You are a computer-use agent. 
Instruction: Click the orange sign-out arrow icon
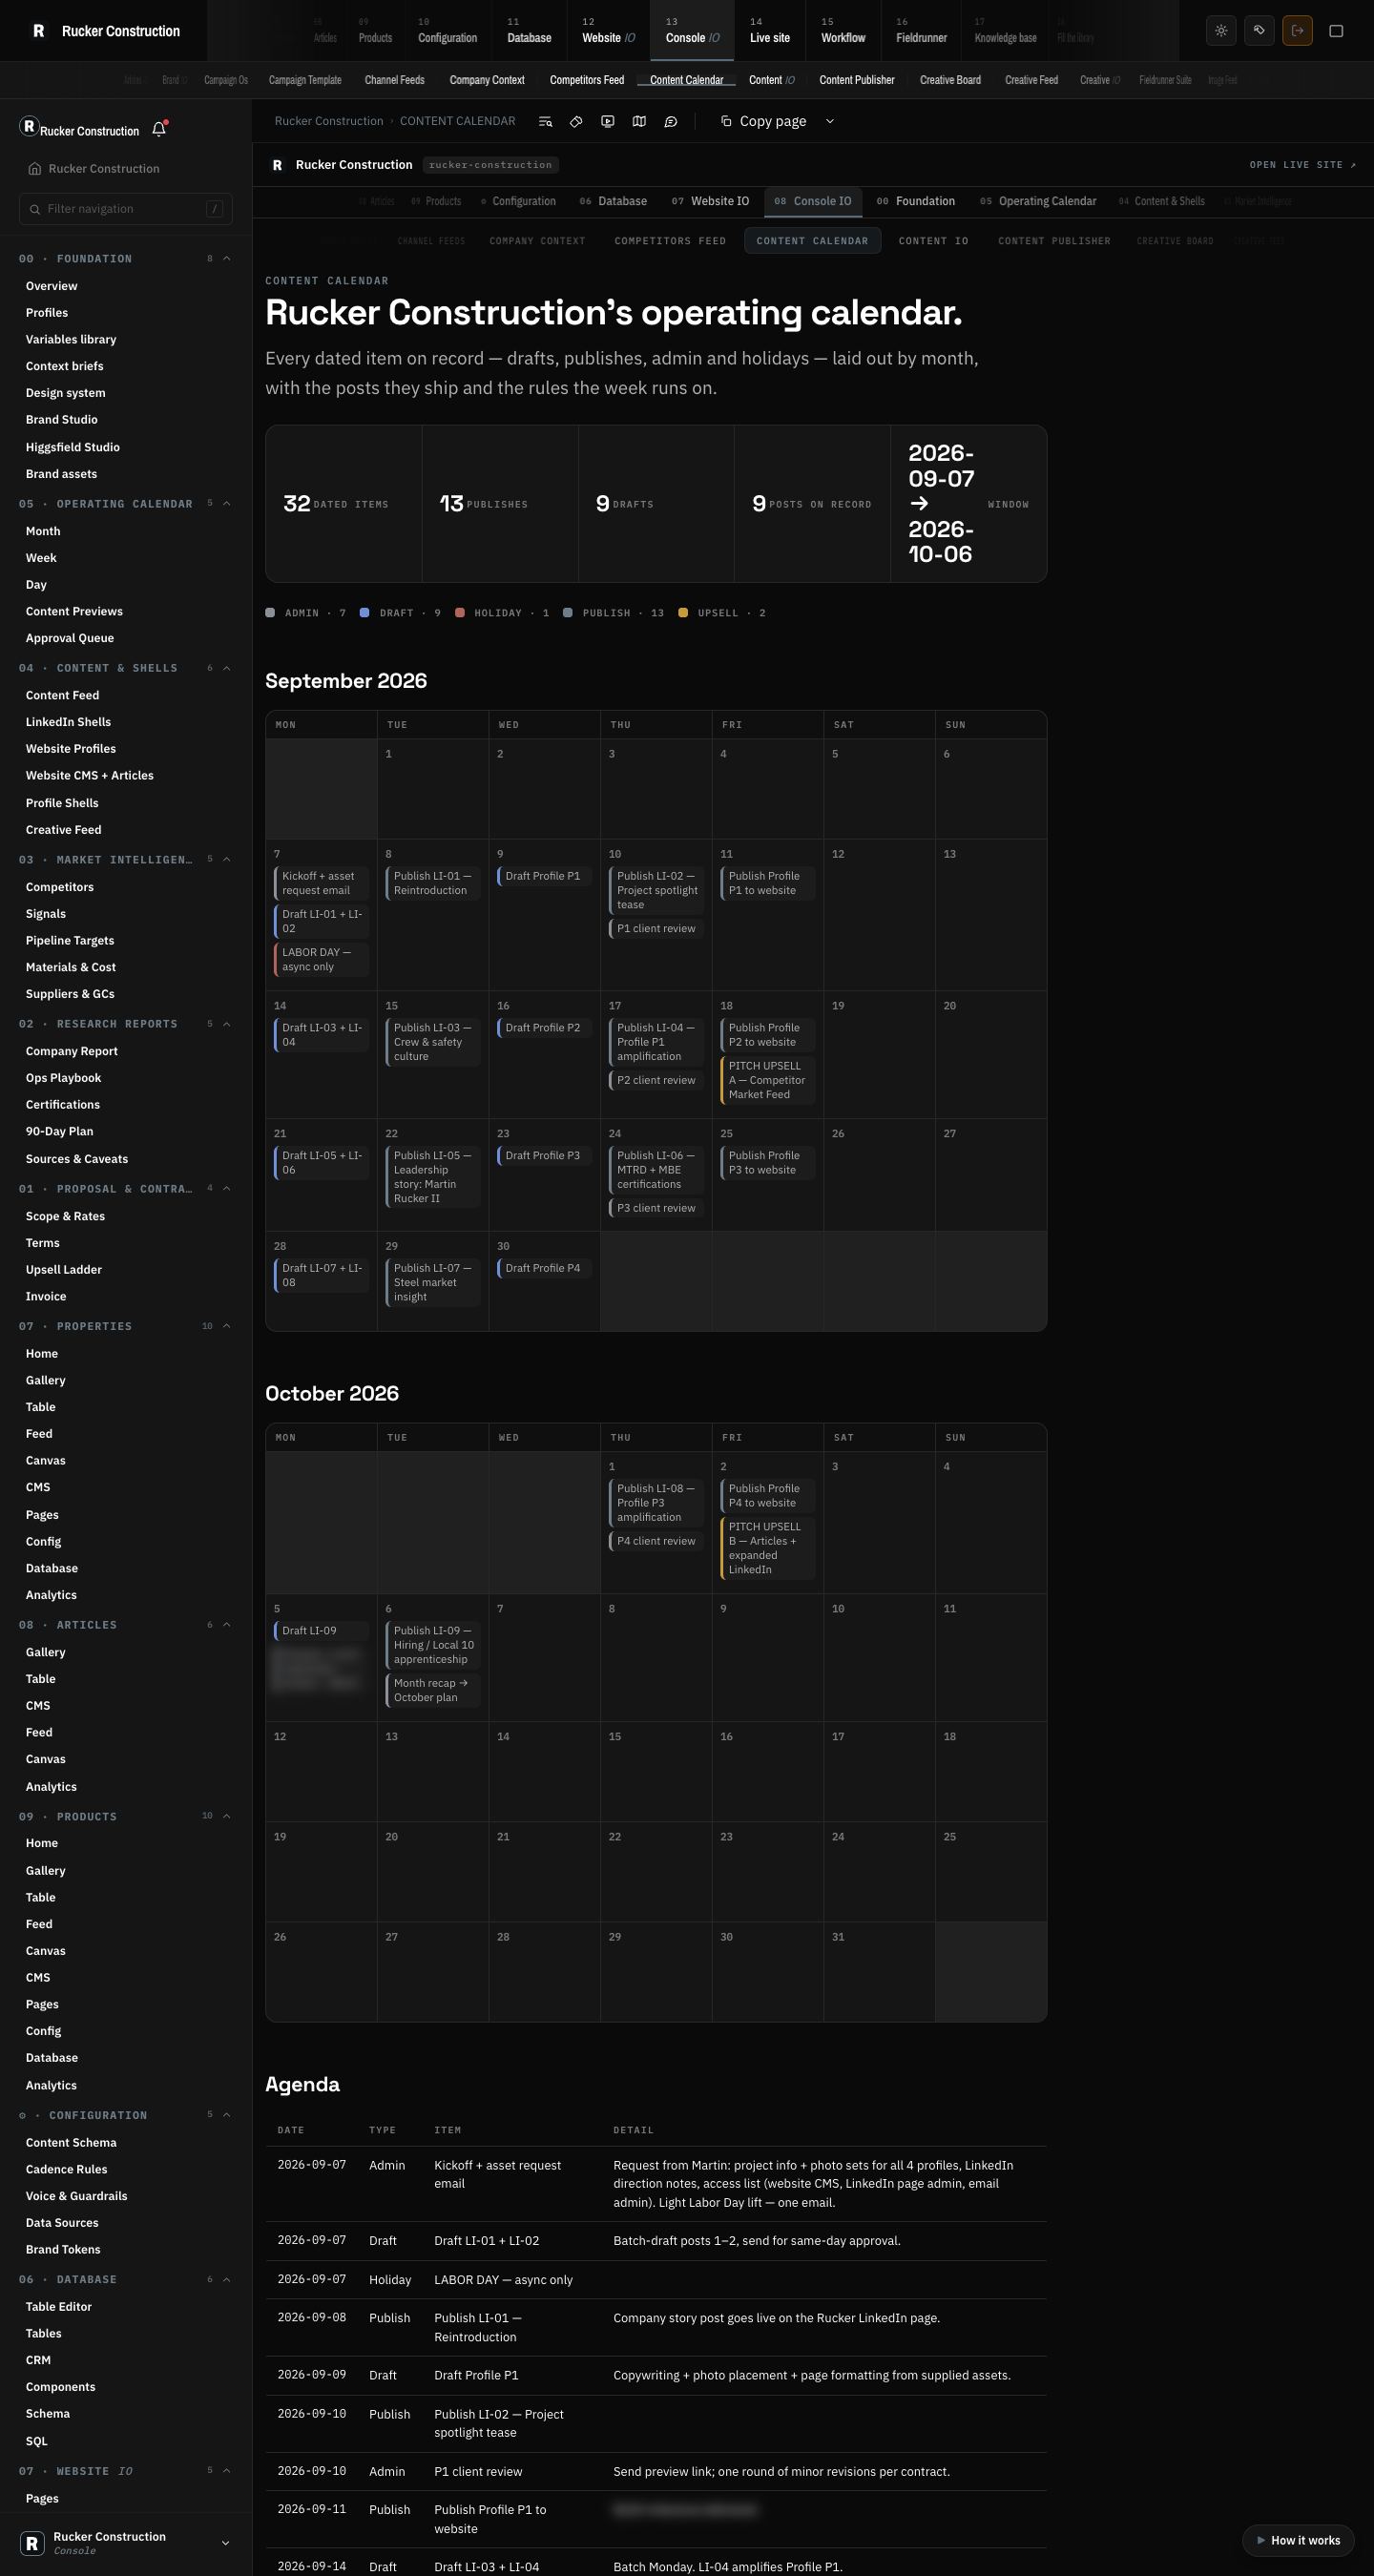1297,31
